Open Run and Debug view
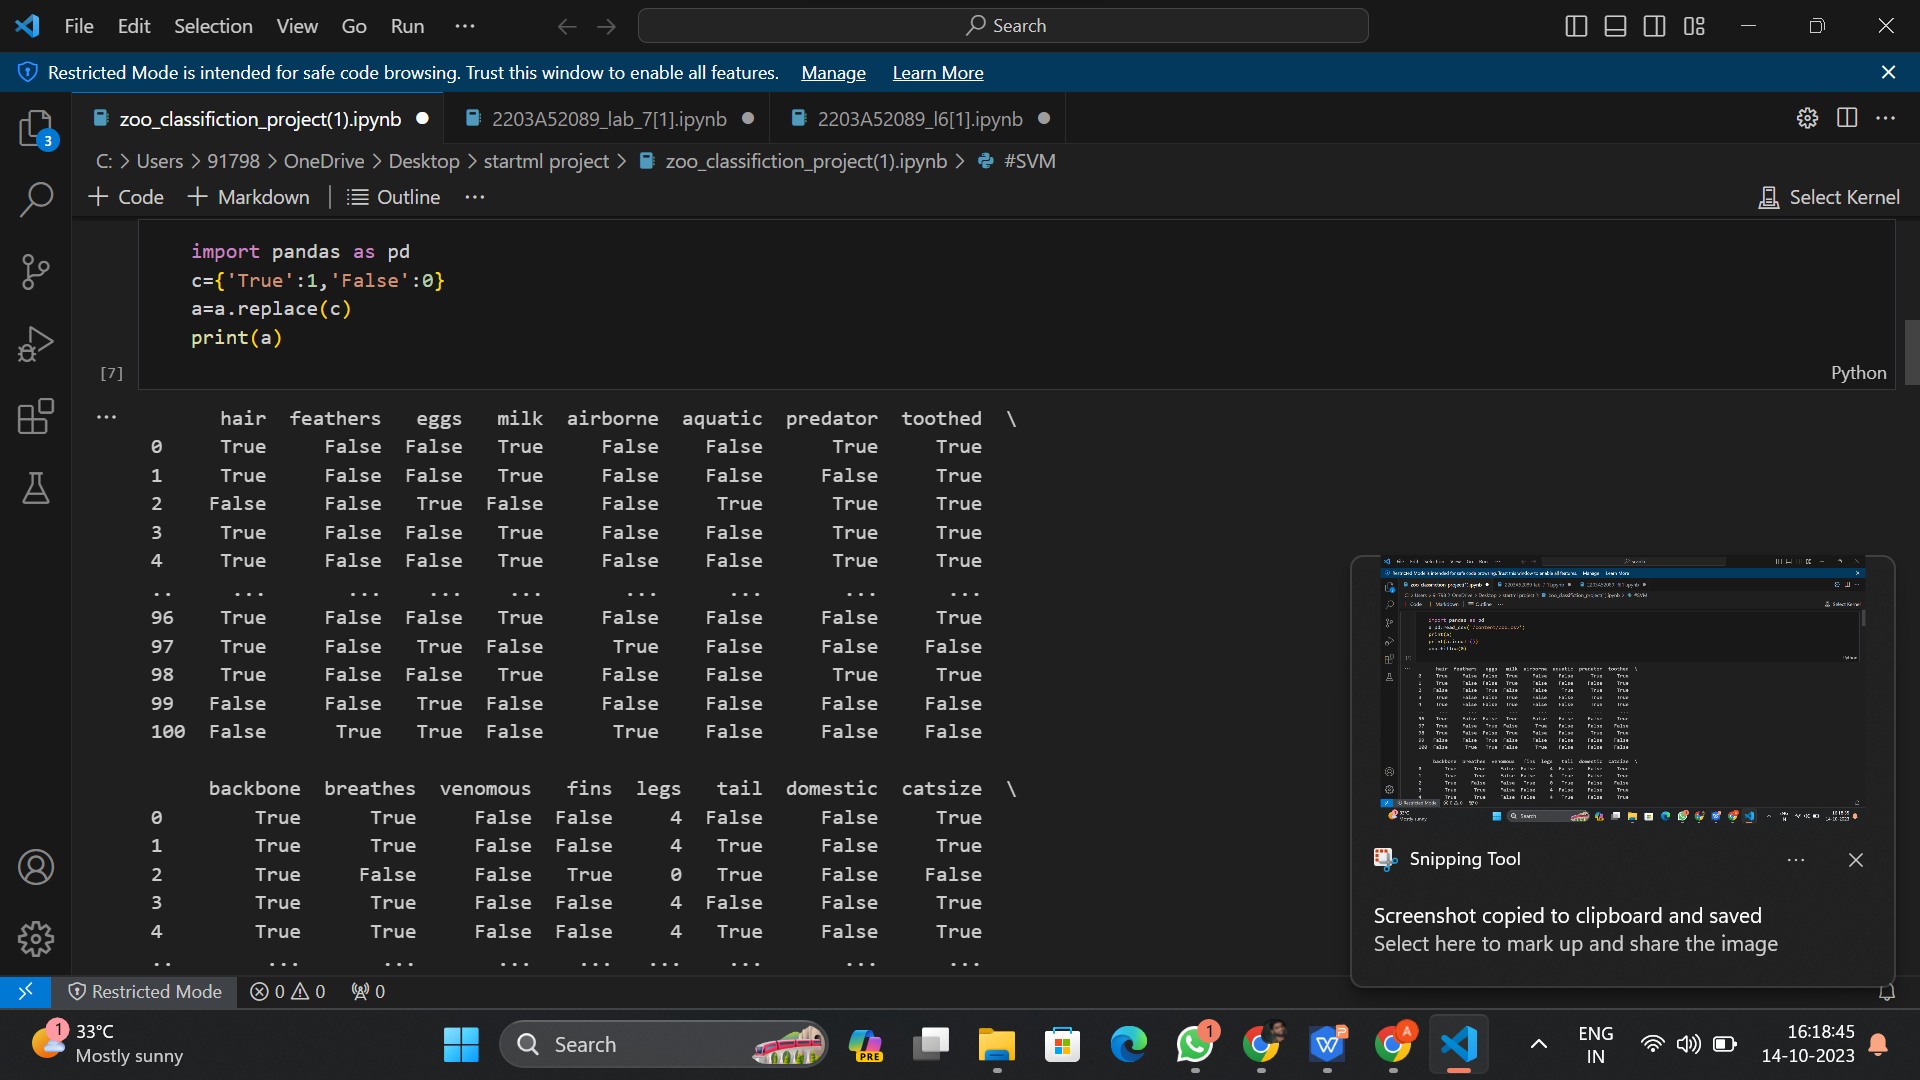Image resolution: width=1920 pixels, height=1080 pixels. pyautogui.click(x=36, y=344)
